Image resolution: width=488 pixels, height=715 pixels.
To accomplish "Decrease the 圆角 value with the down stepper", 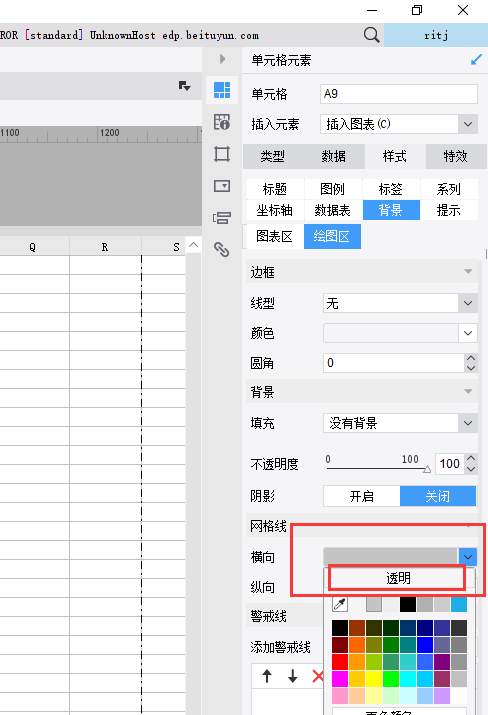I will 471,368.
